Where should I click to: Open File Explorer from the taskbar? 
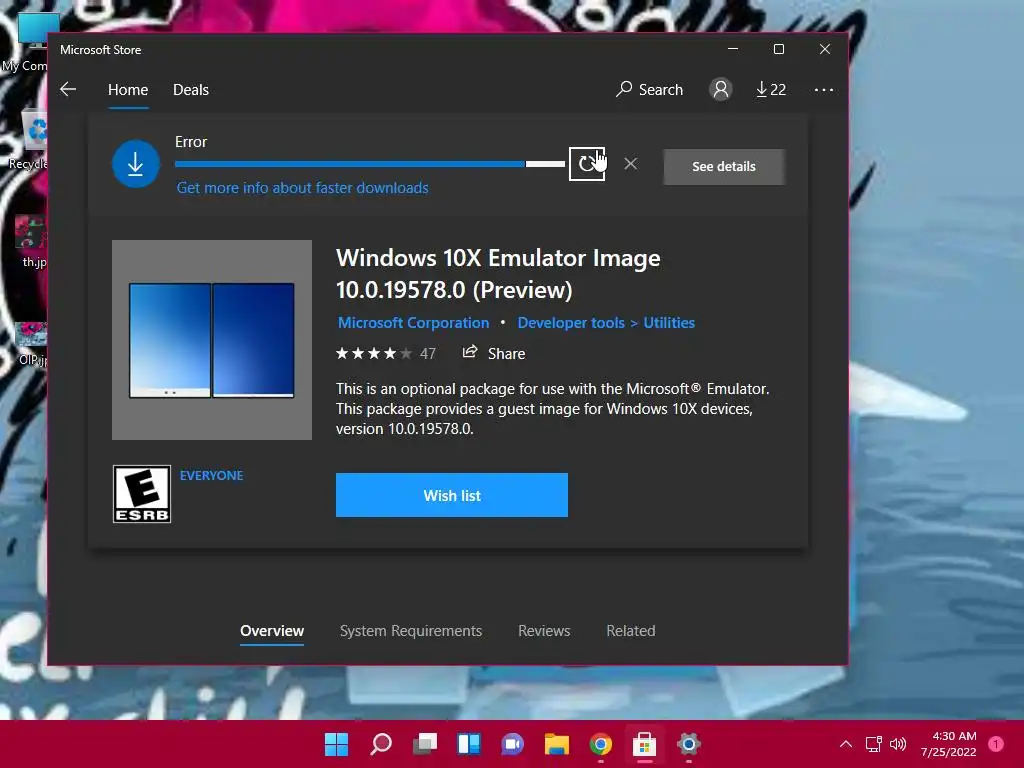tap(556, 744)
